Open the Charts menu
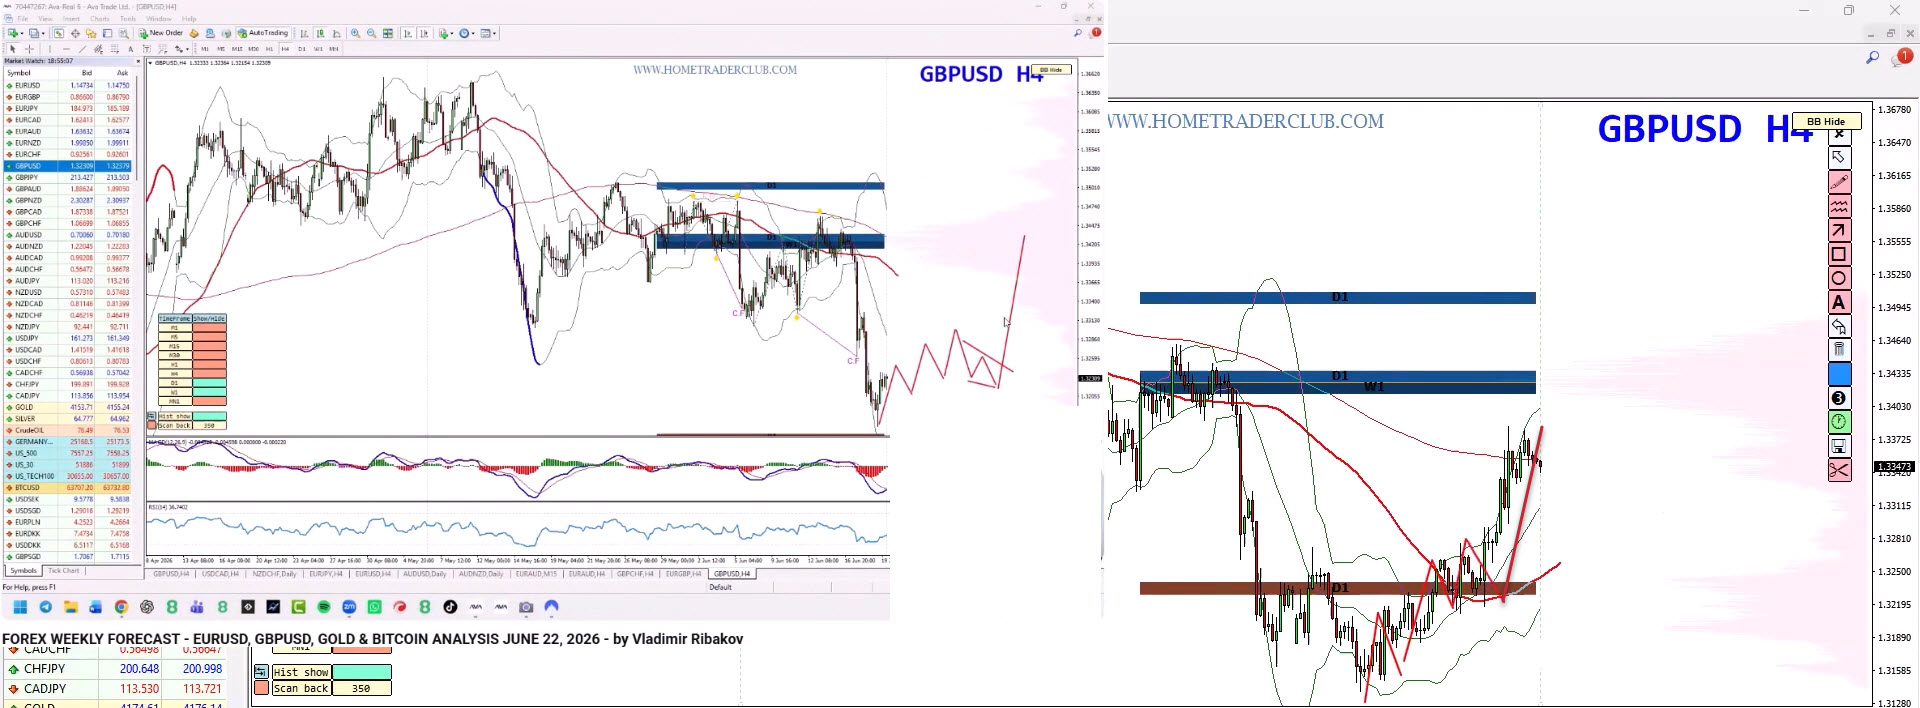 pyautogui.click(x=100, y=19)
